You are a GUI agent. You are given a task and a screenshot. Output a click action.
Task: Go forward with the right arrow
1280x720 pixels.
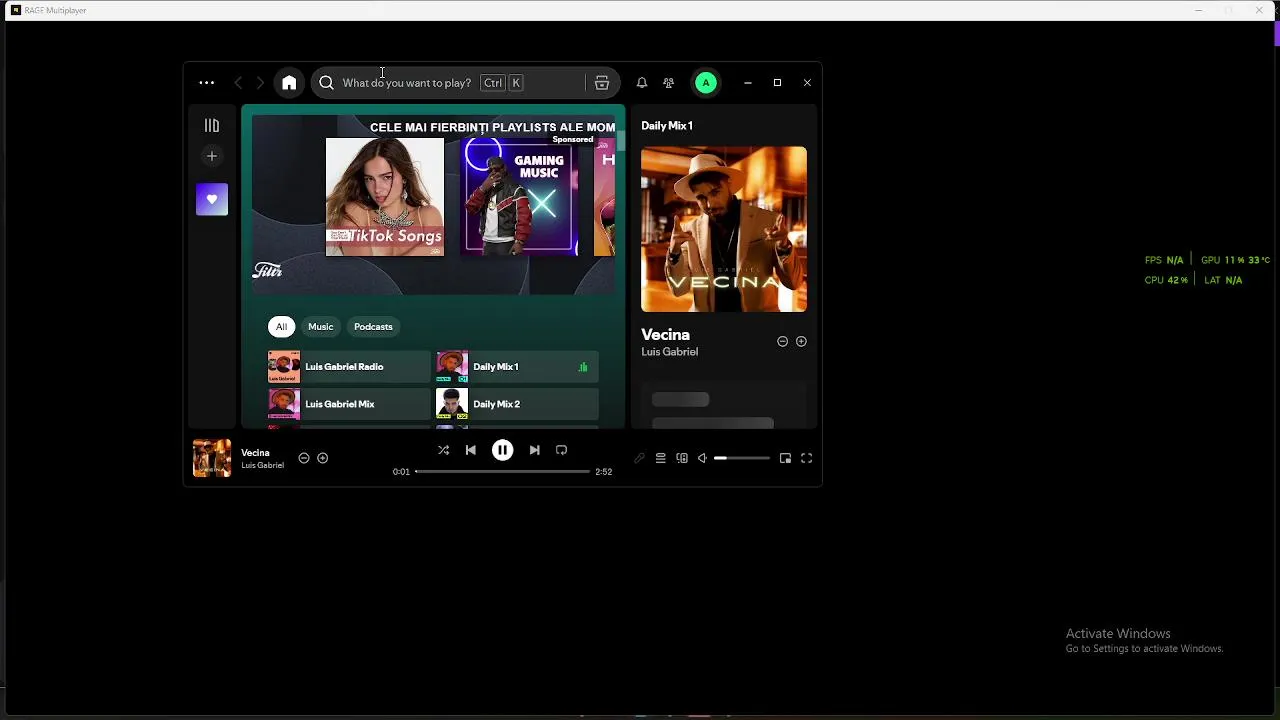[260, 83]
